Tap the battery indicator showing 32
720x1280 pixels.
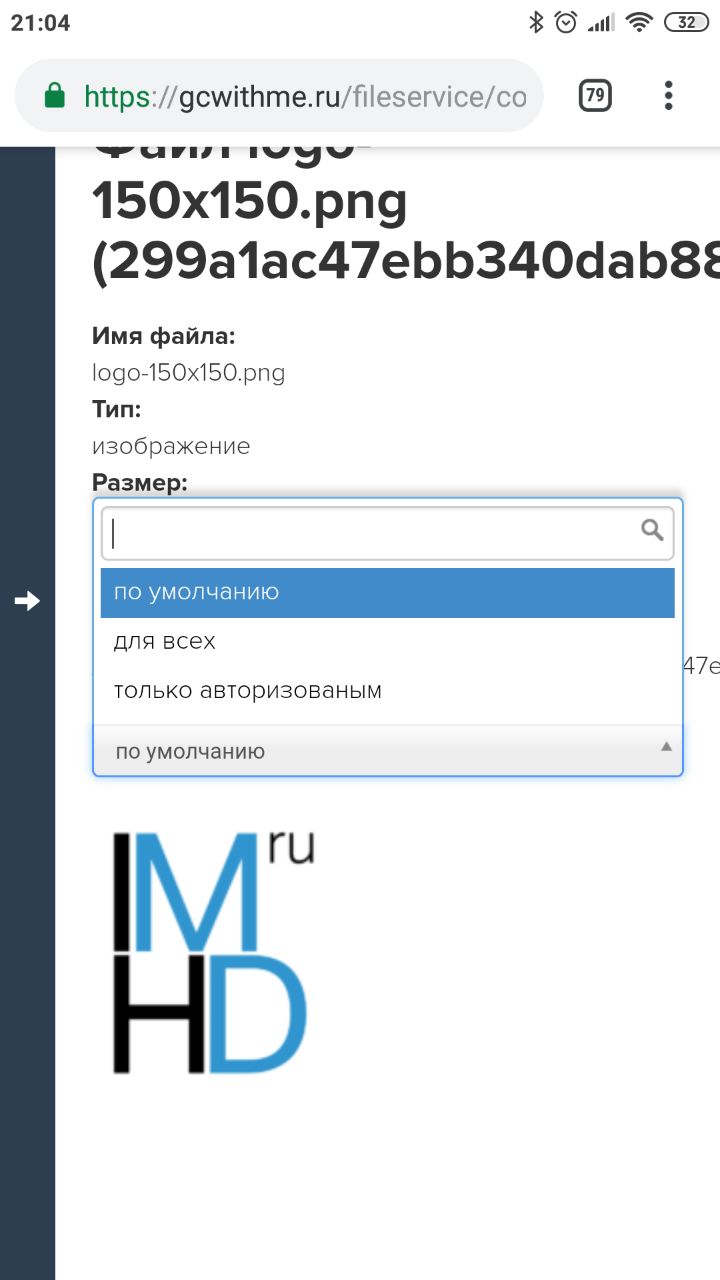[686, 22]
